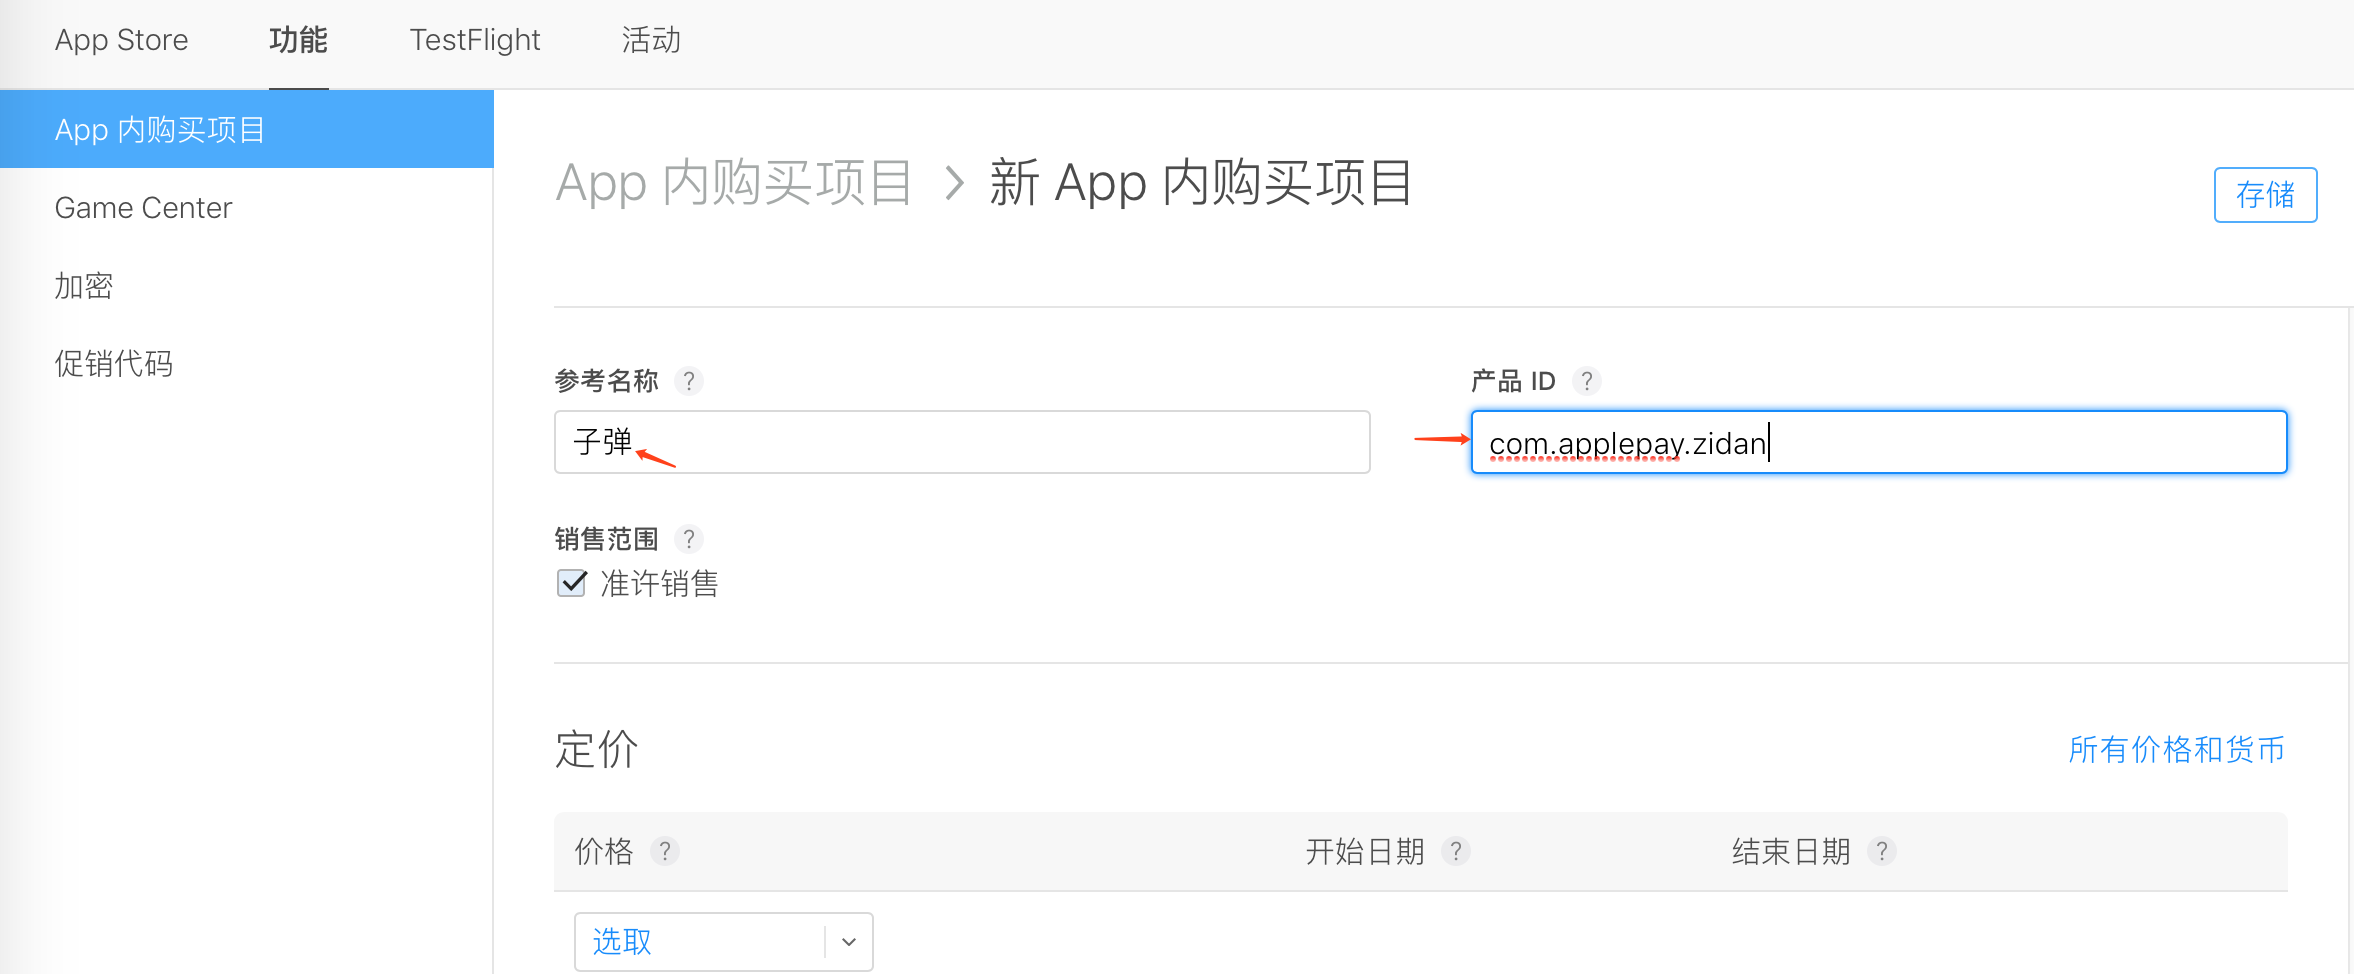Open help for 结束日期 column
This screenshot has height=974, width=2354.
[x=1884, y=851]
